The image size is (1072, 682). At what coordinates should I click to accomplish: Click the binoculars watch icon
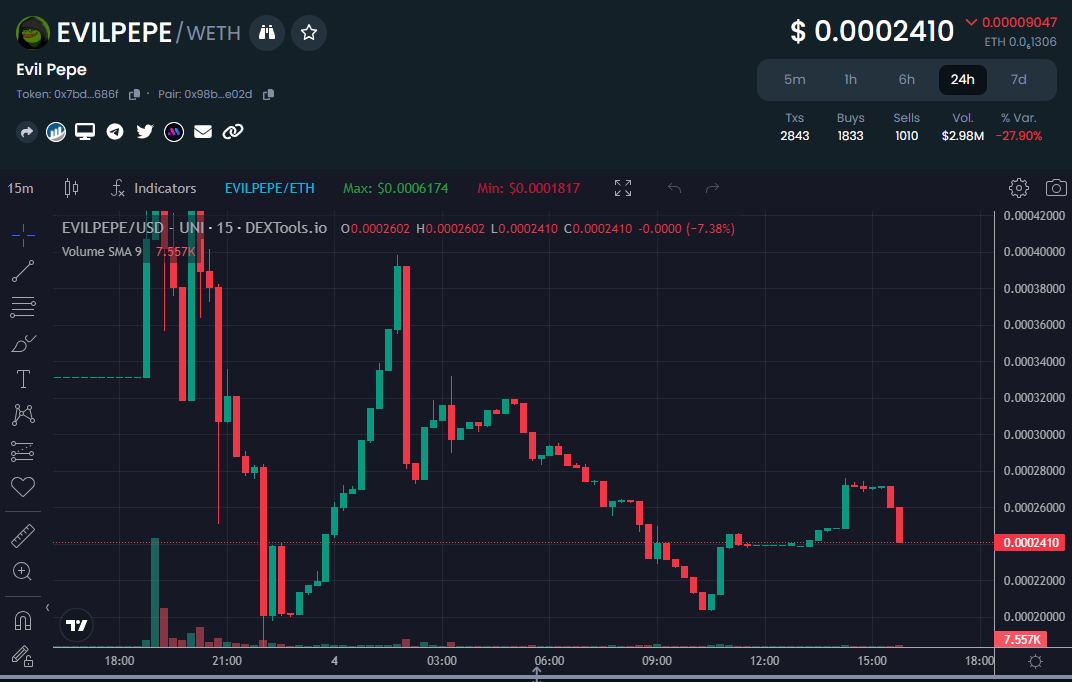tap(267, 32)
